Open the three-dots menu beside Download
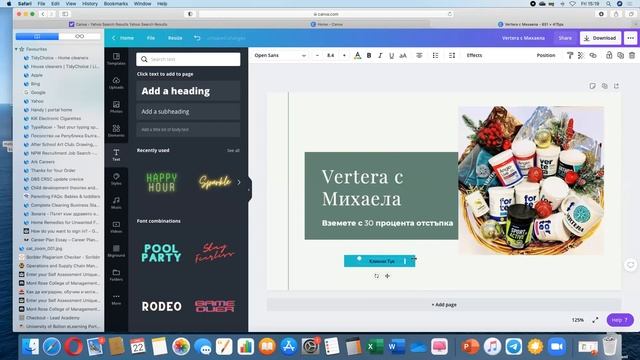The width and height of the screenshot is (640, 360). point(631,38)
